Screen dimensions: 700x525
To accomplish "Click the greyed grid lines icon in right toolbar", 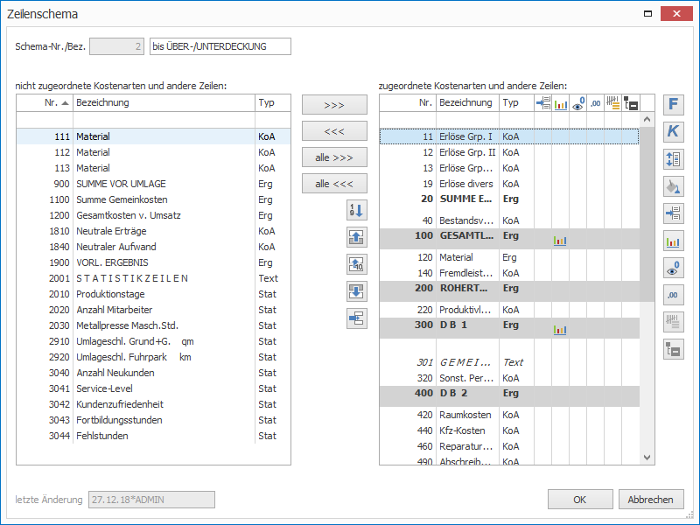I will click(673, 322).
